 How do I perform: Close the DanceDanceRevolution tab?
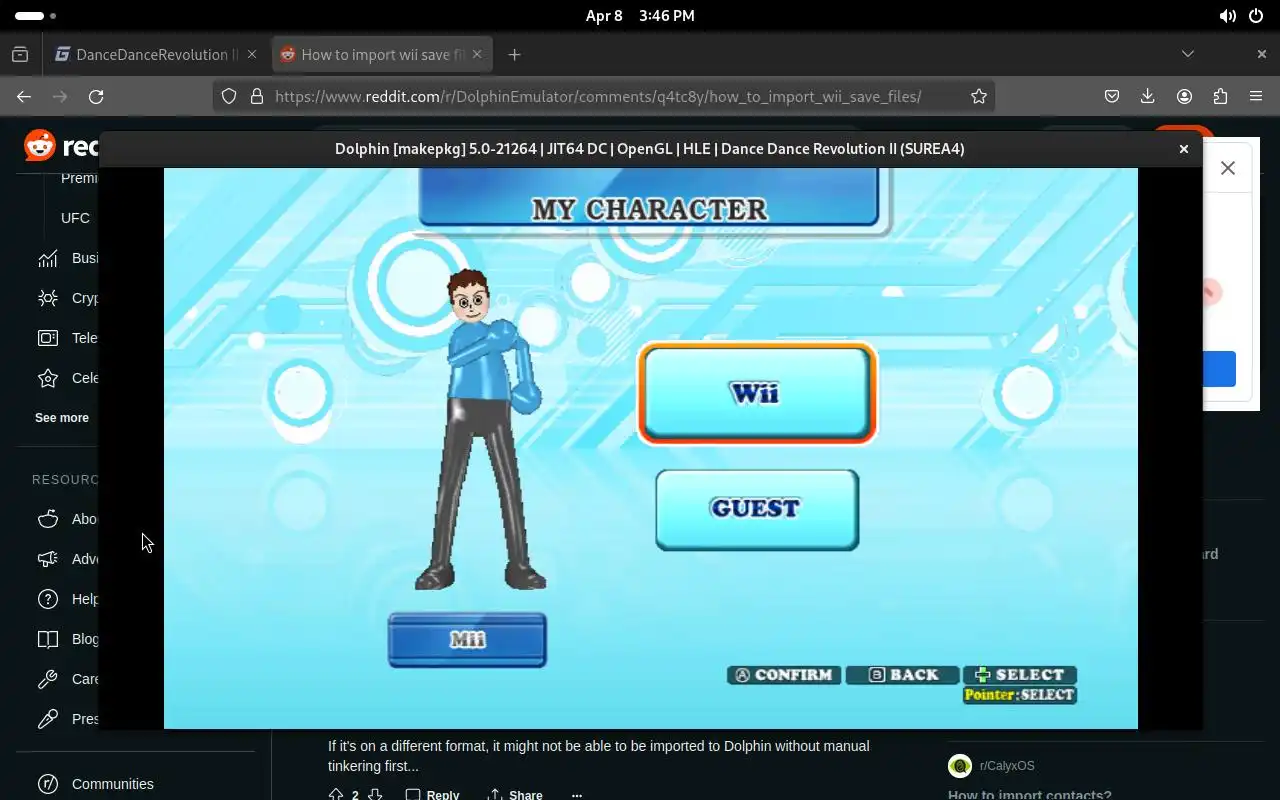252,55
